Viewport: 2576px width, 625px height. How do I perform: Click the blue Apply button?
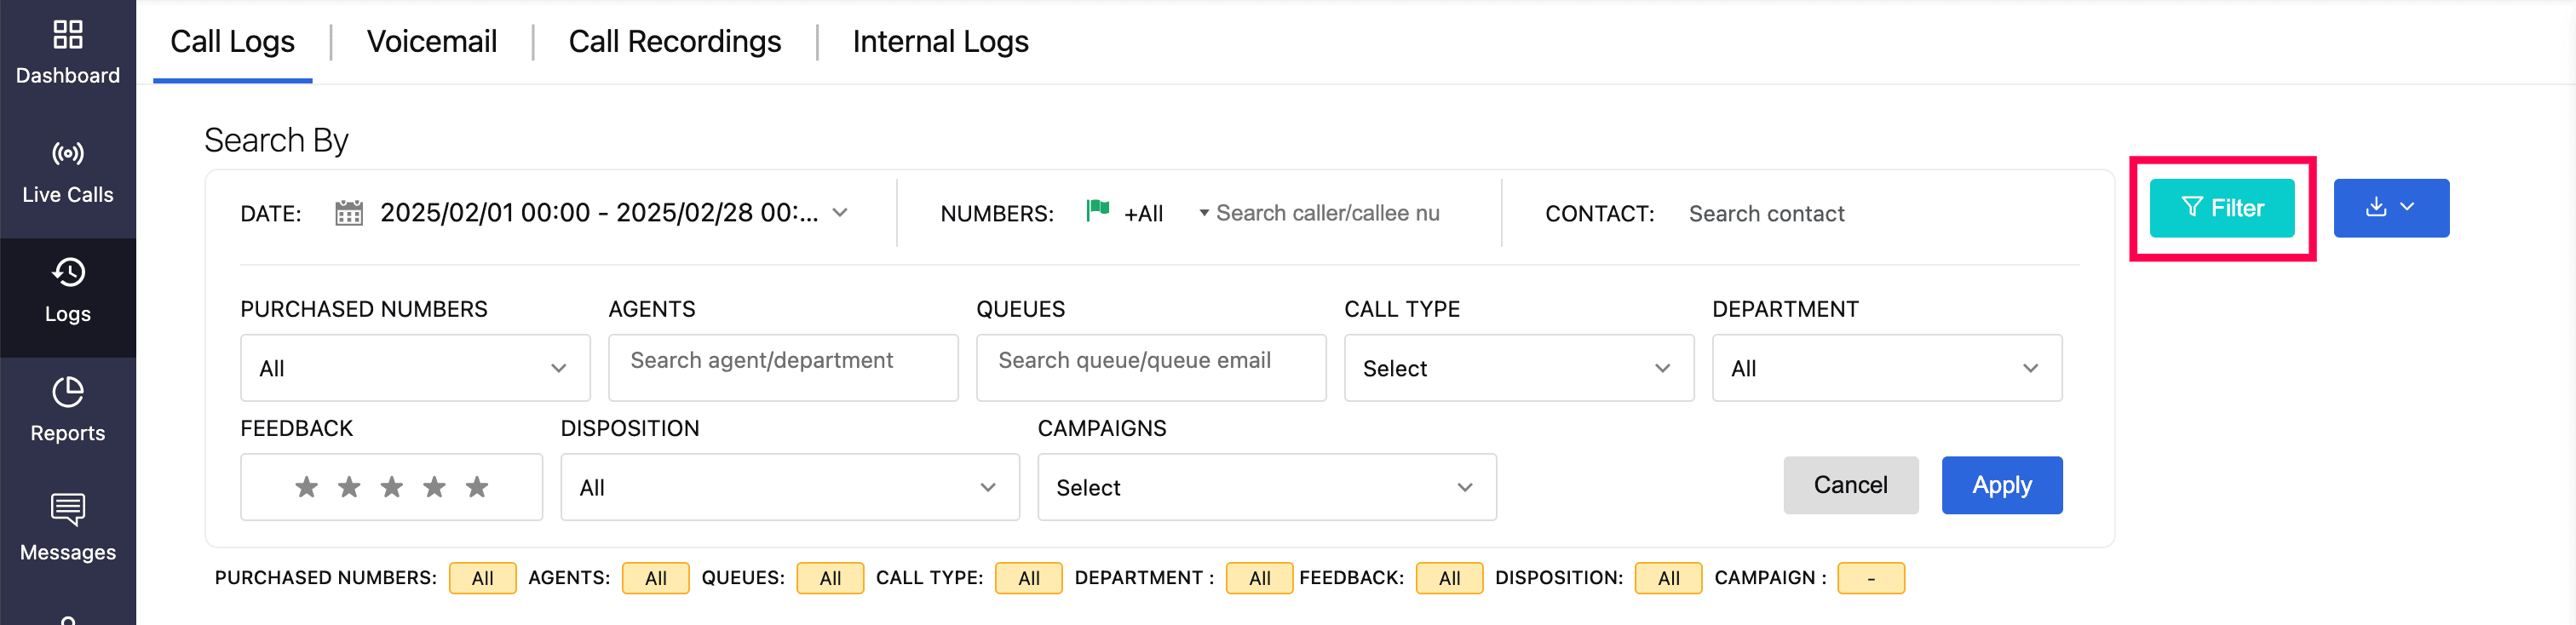(x=2001, y=485)
